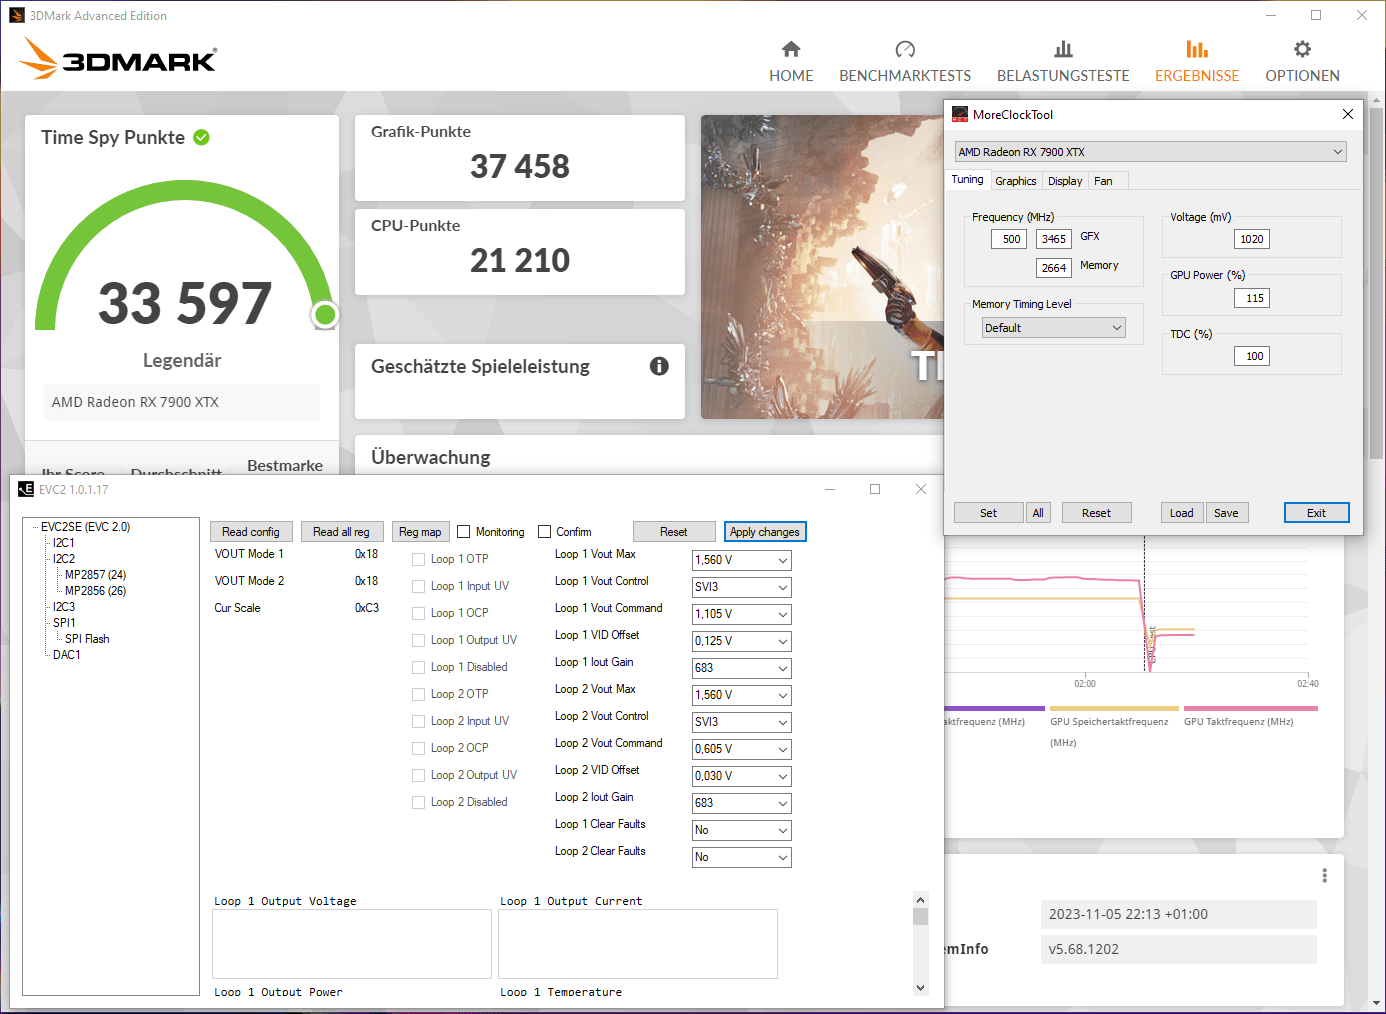This screenshot has width=1386, height=1014.
Task: Open the Home navigation icon
Action: pos(791,49)
